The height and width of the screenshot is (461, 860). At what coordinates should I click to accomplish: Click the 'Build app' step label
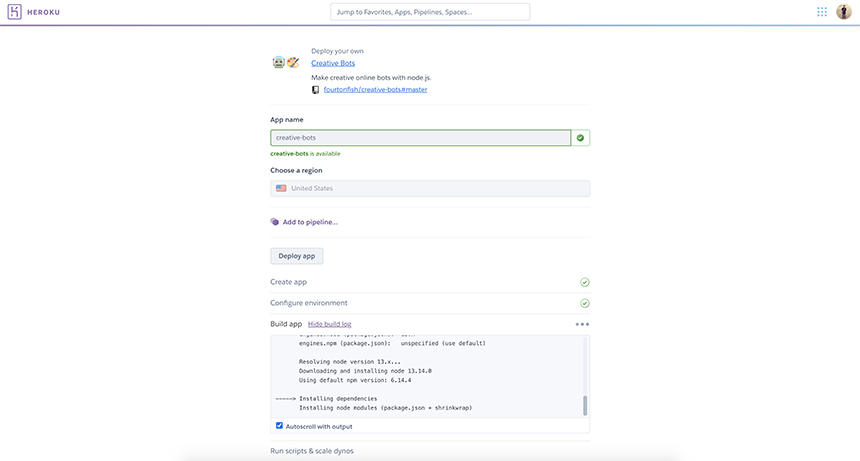pyautogui.click(x=286, y=324)
